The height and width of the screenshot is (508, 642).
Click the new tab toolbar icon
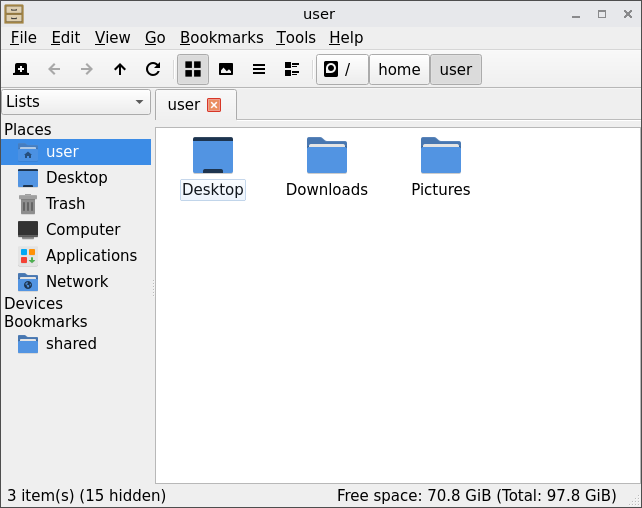21,69
